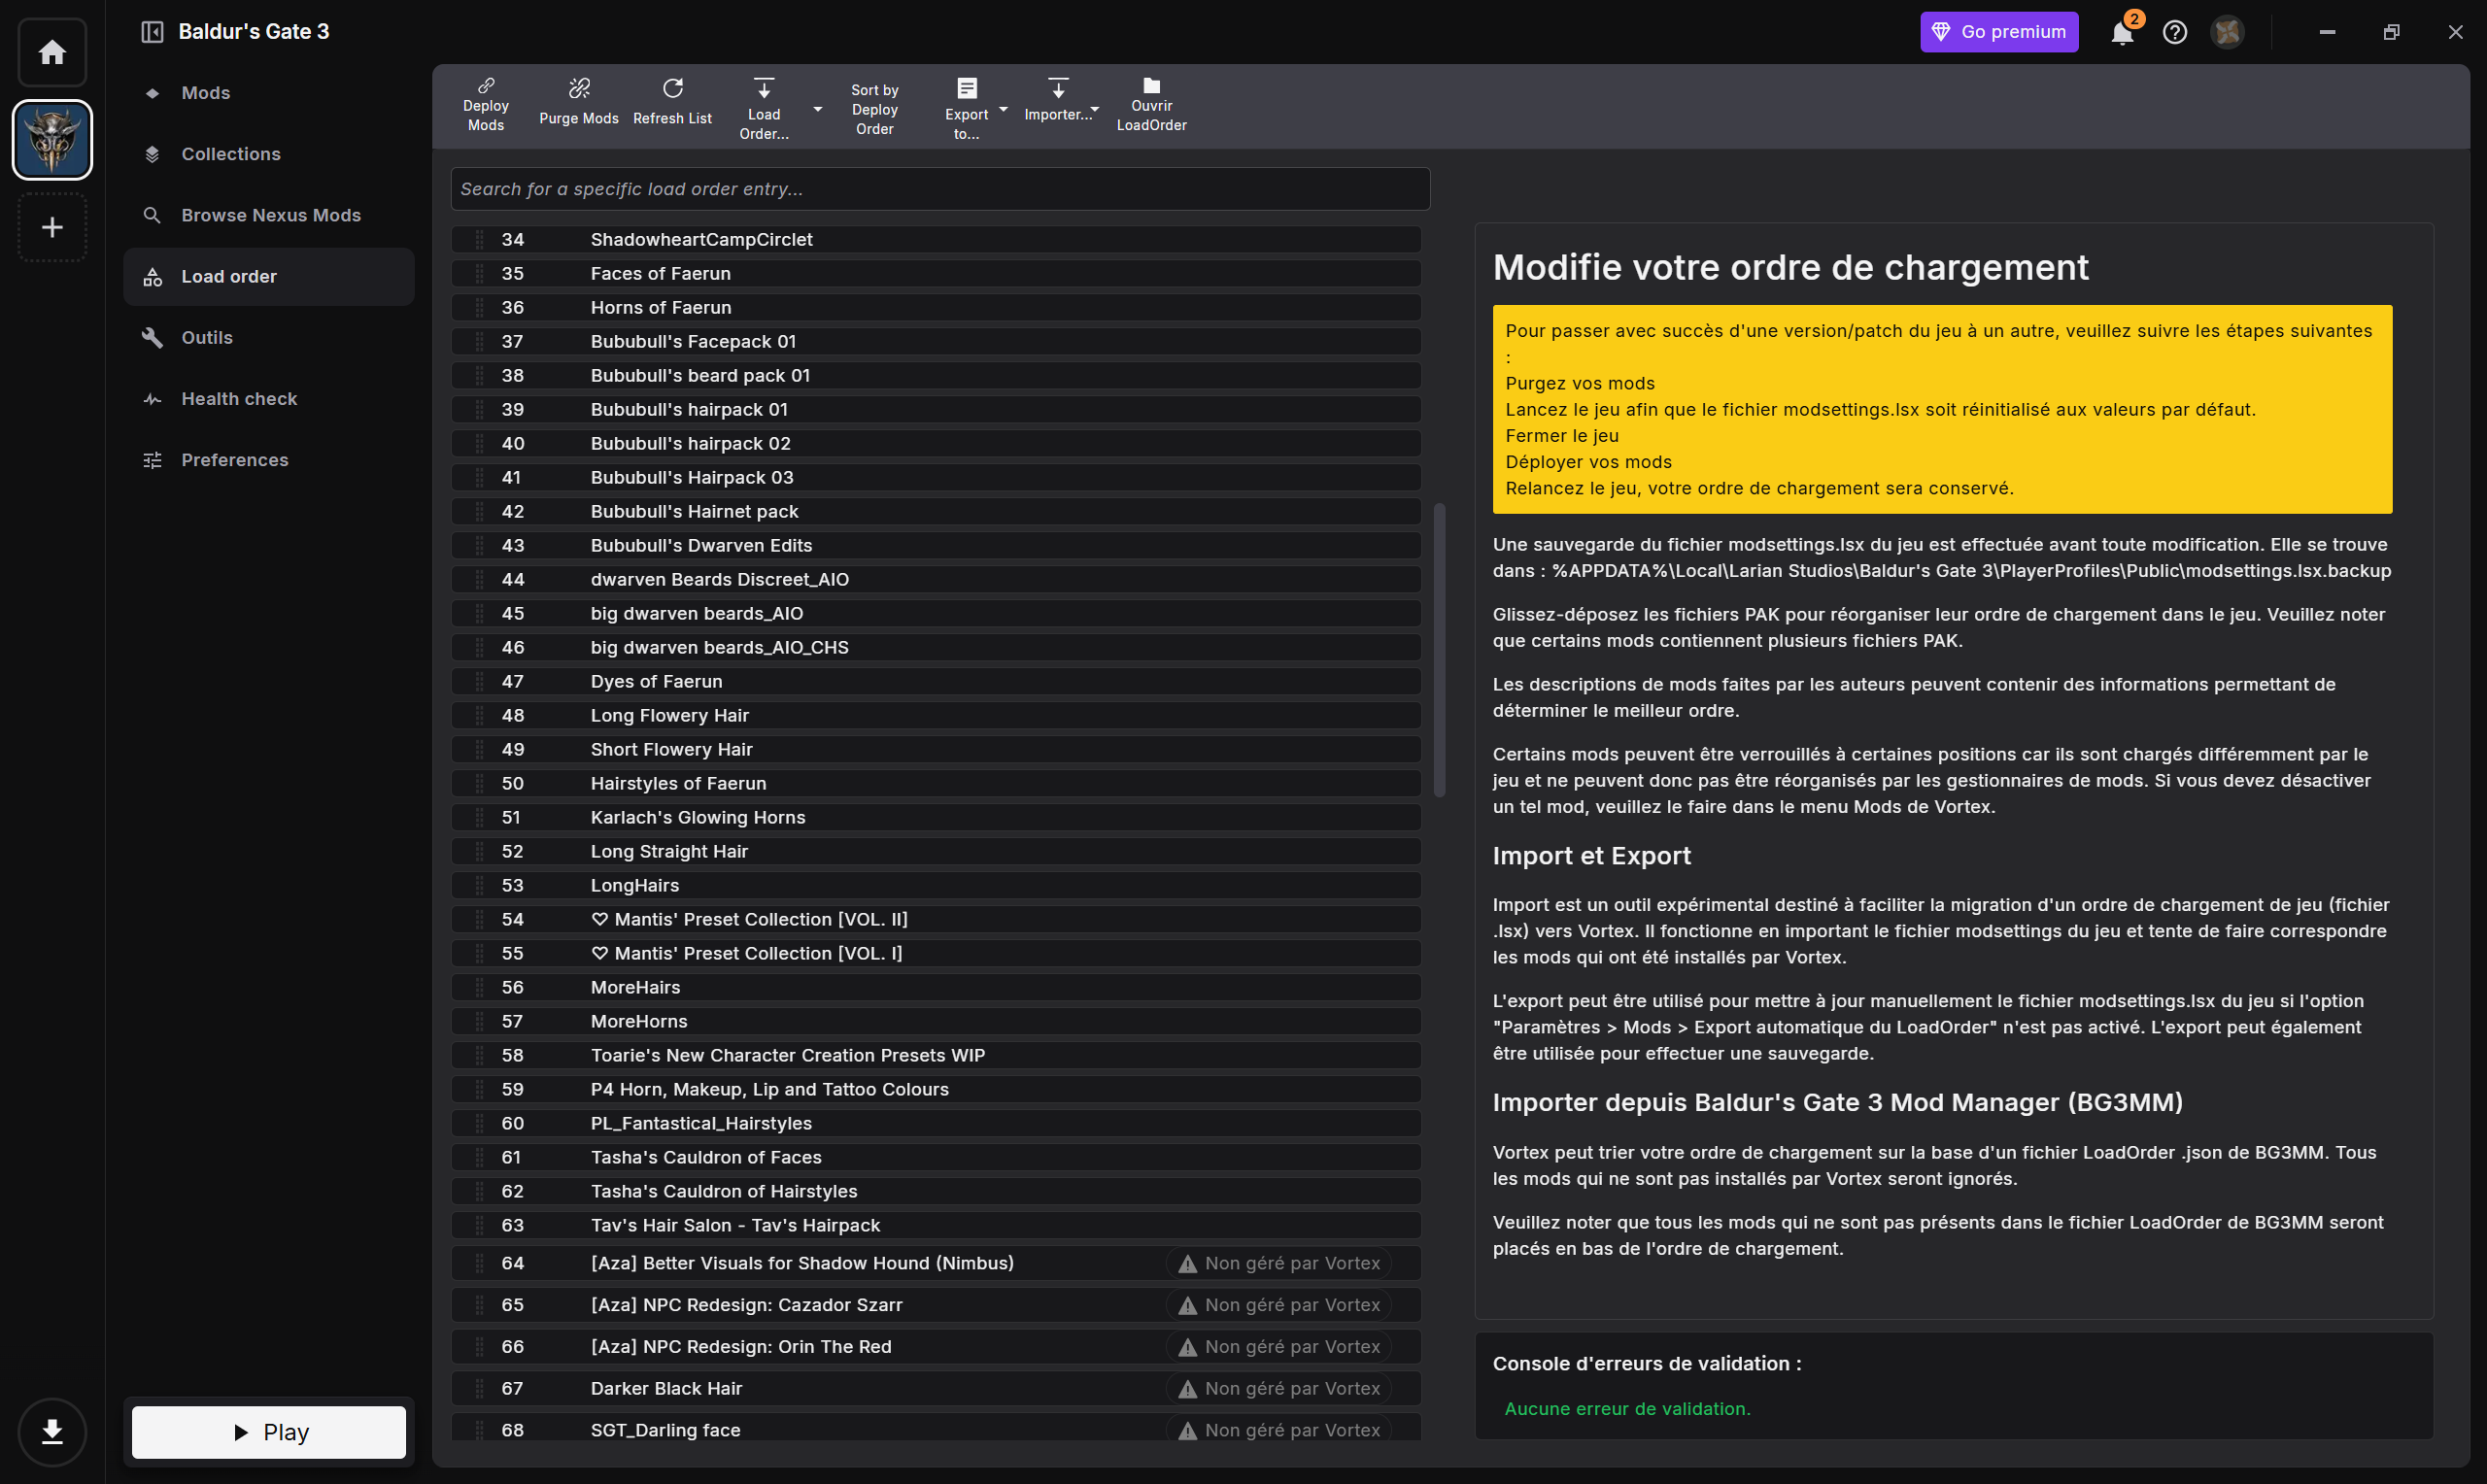Open the Outils page
The width and height of the screenshot is (2487, 1484).
click(x=268, y=338)
